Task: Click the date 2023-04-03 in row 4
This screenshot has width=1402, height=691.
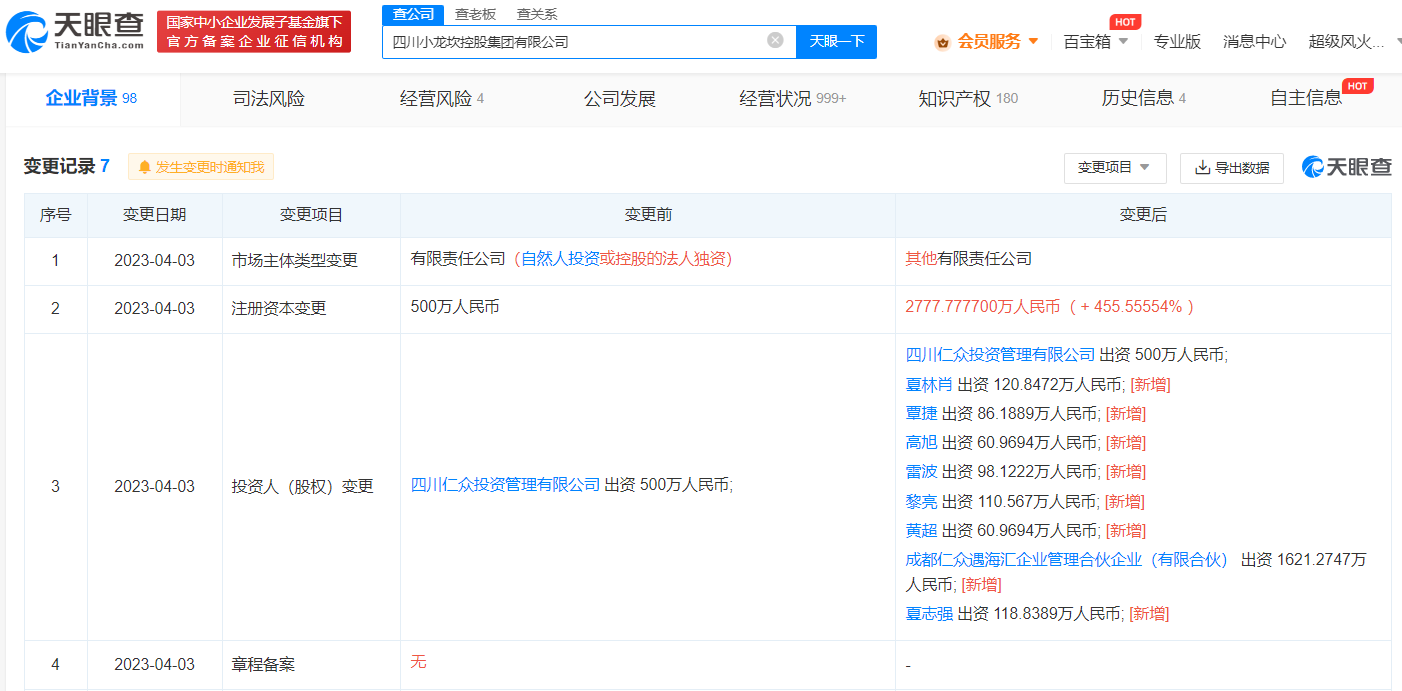Action: [154, 664]
